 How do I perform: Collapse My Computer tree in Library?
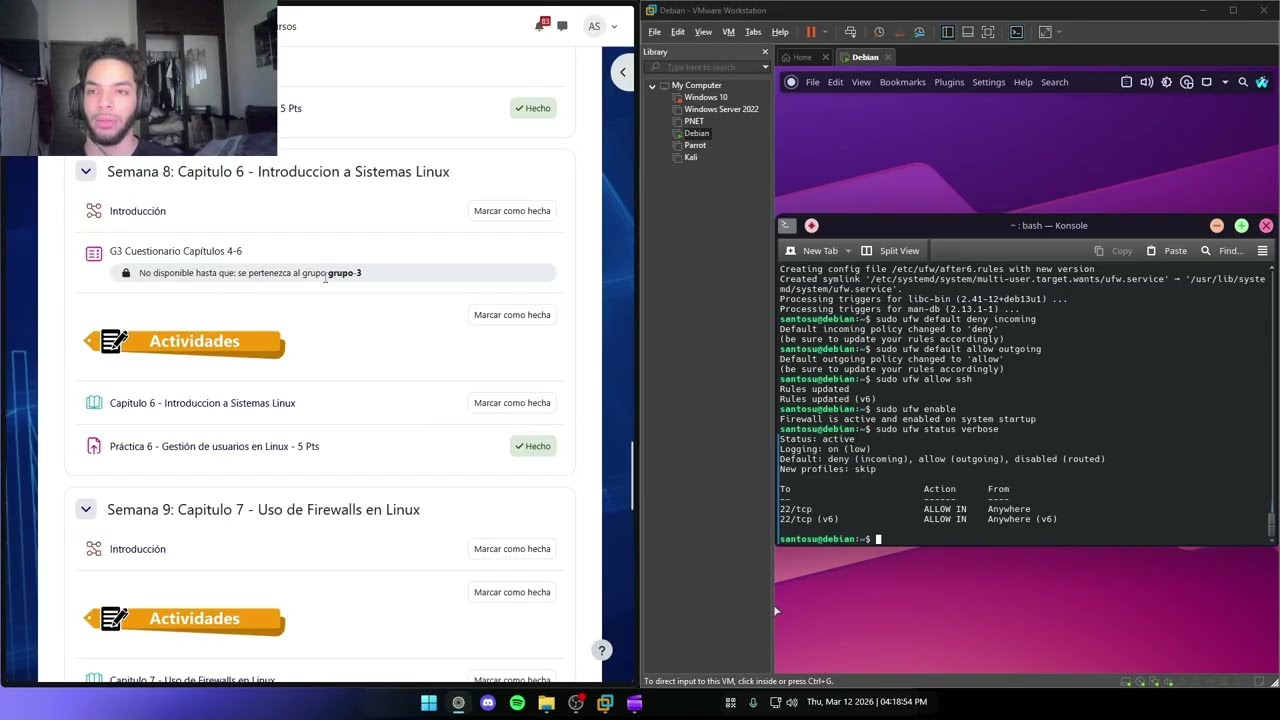click(652, 86)
